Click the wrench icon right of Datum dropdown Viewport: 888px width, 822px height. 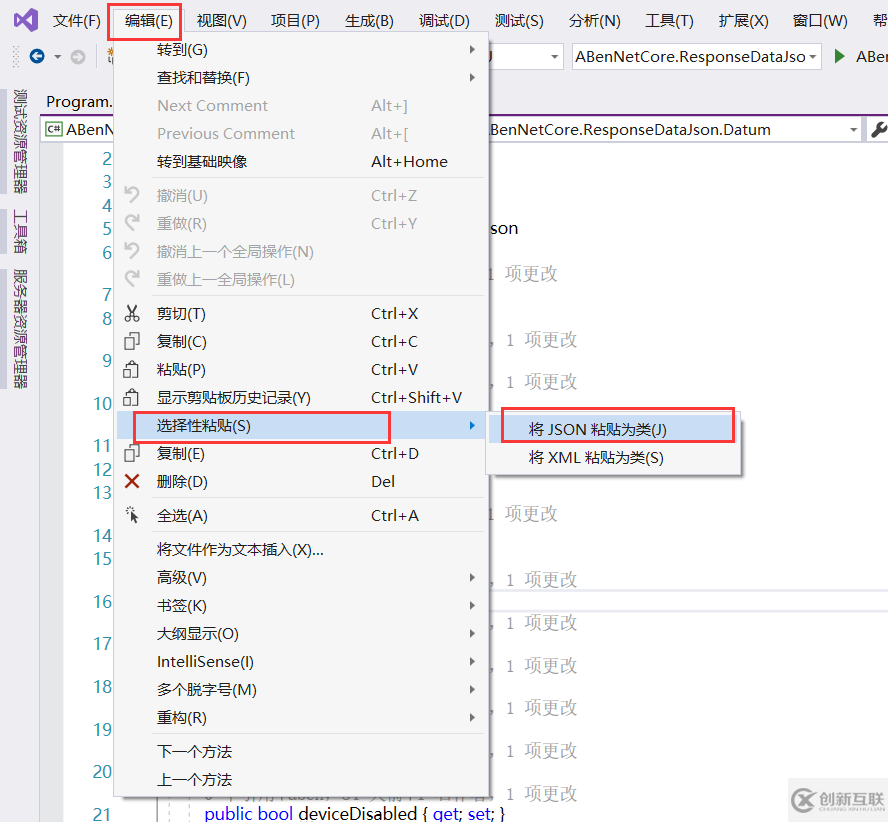(879, 130)
